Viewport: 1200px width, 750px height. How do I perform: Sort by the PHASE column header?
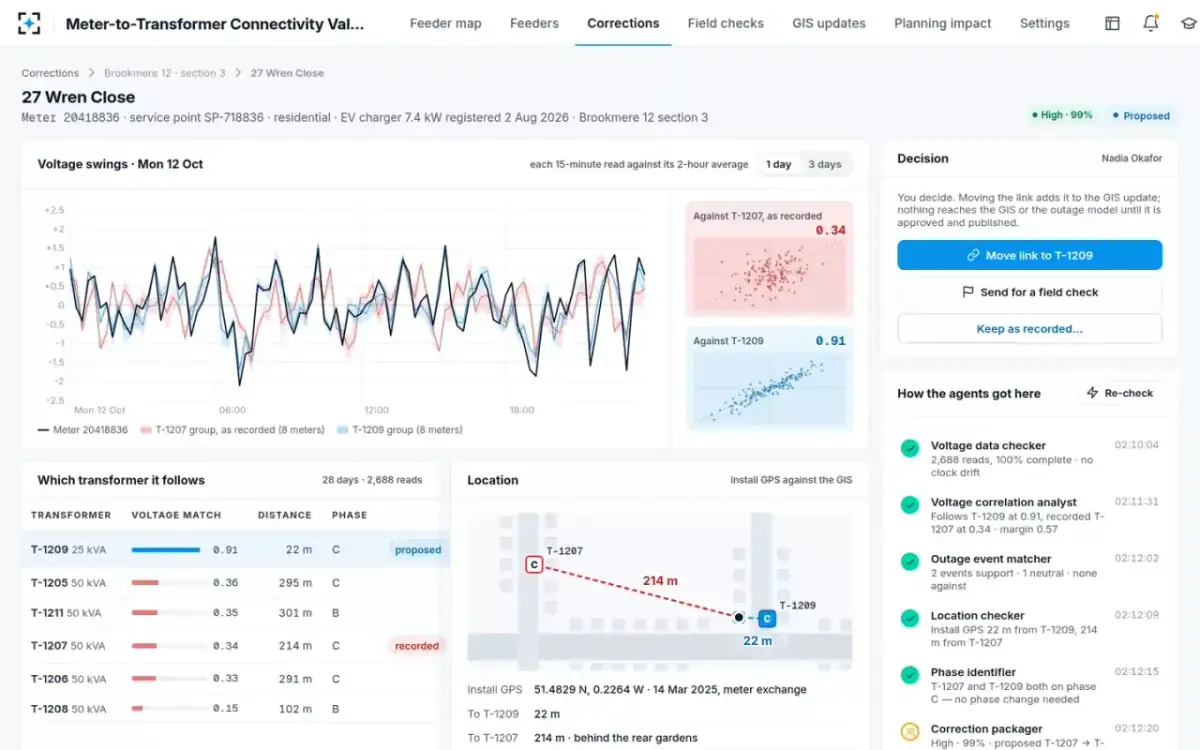point(349,515)
